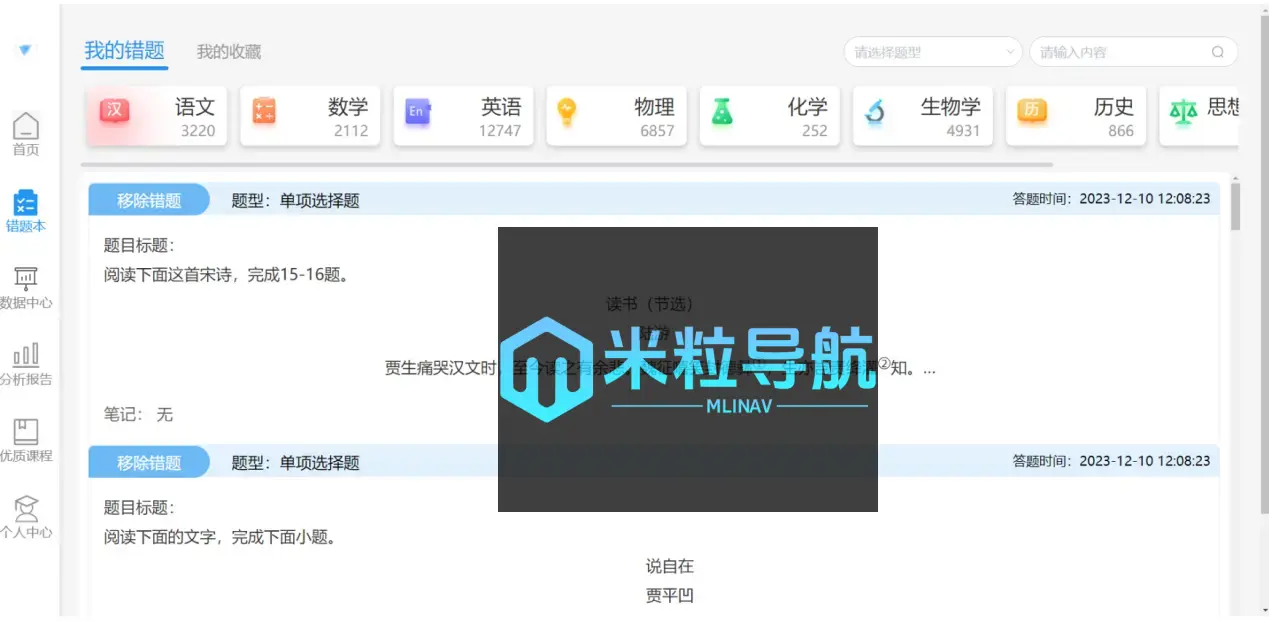Select the 物理 6857 subject card
The image size is (1269, 622).
pyautogui.click(x=616, y=116)
